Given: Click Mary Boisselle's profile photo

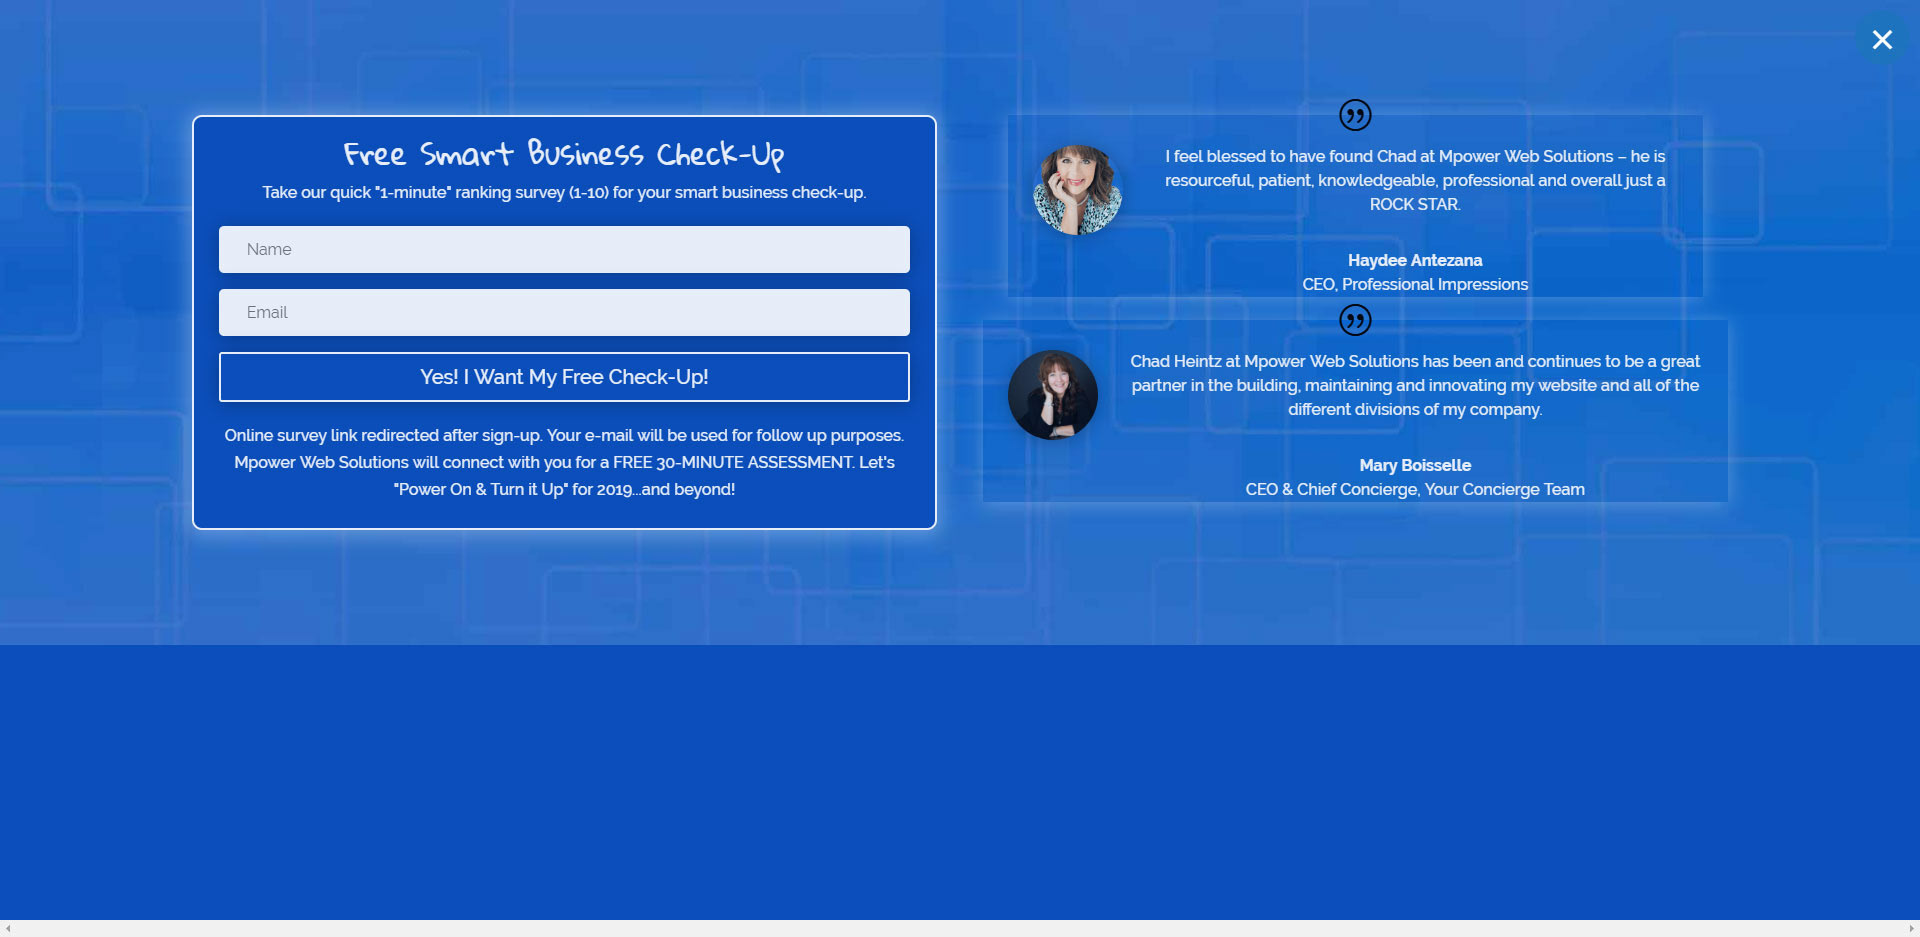Looking at the screenshot, I should (1053, 395).
